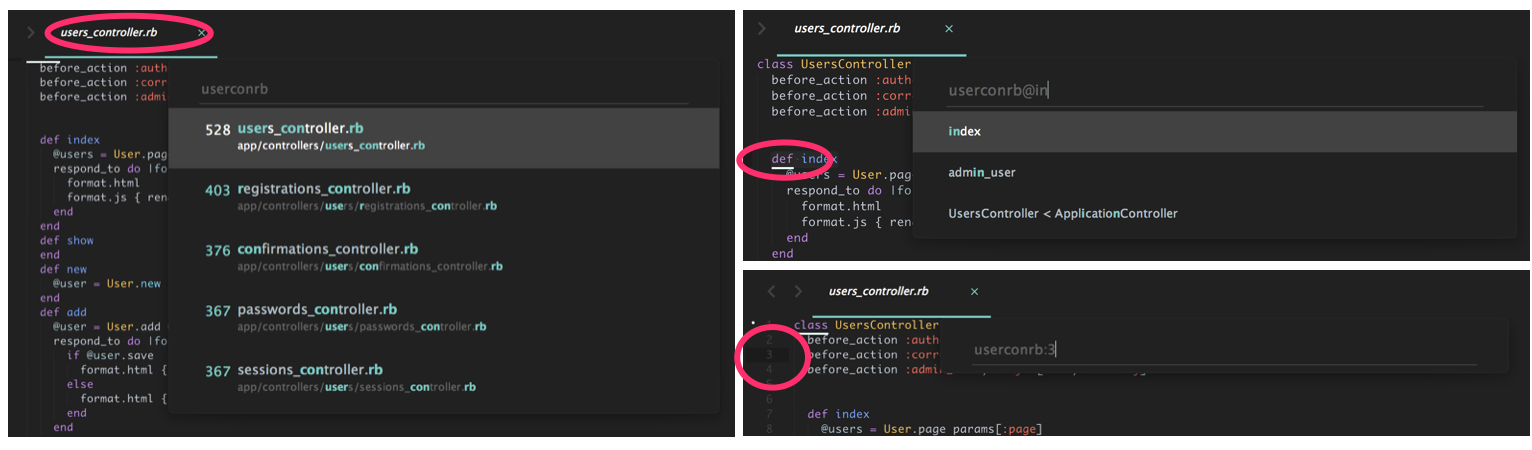Close the users_controller.rb tab in the bottom-right panel
The height and width of the screenshot is (450, 1532).
(x=974, y=292)
